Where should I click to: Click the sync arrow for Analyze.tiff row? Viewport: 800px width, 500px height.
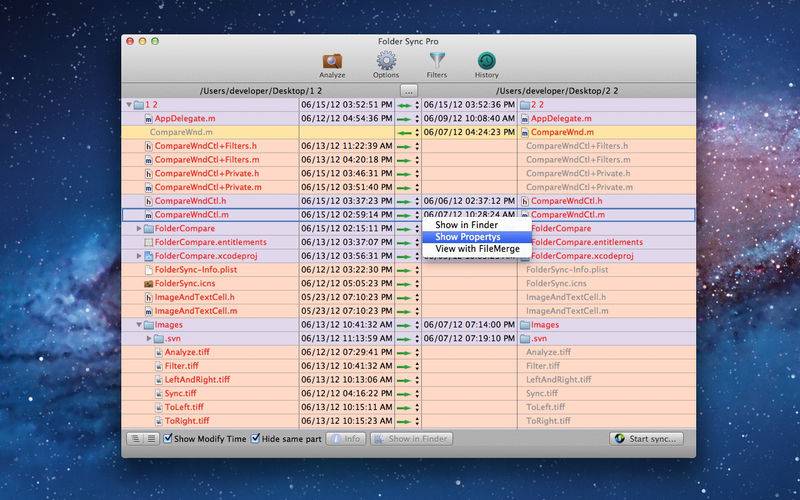point(404,353)
